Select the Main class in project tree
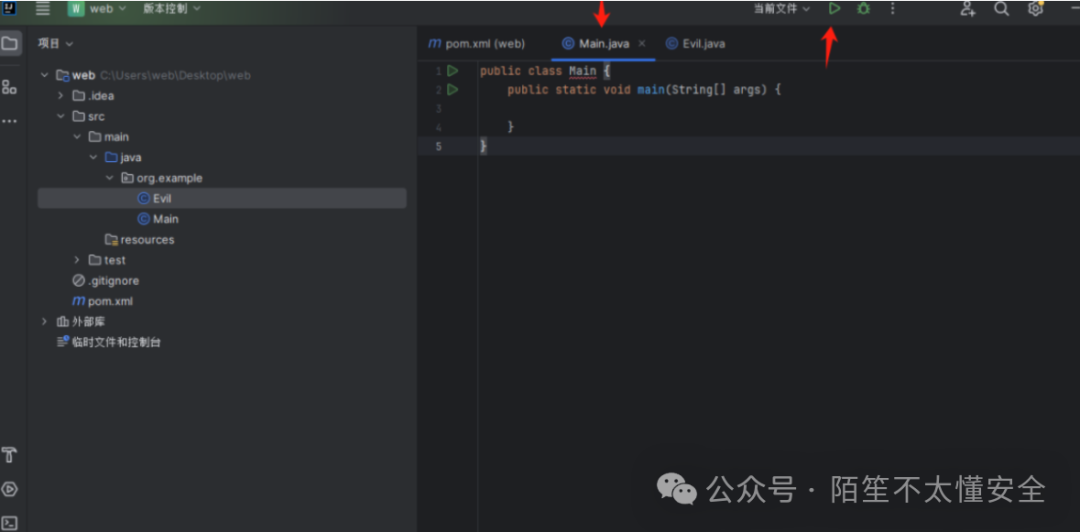1080x532 pixels. pos(222,219)
